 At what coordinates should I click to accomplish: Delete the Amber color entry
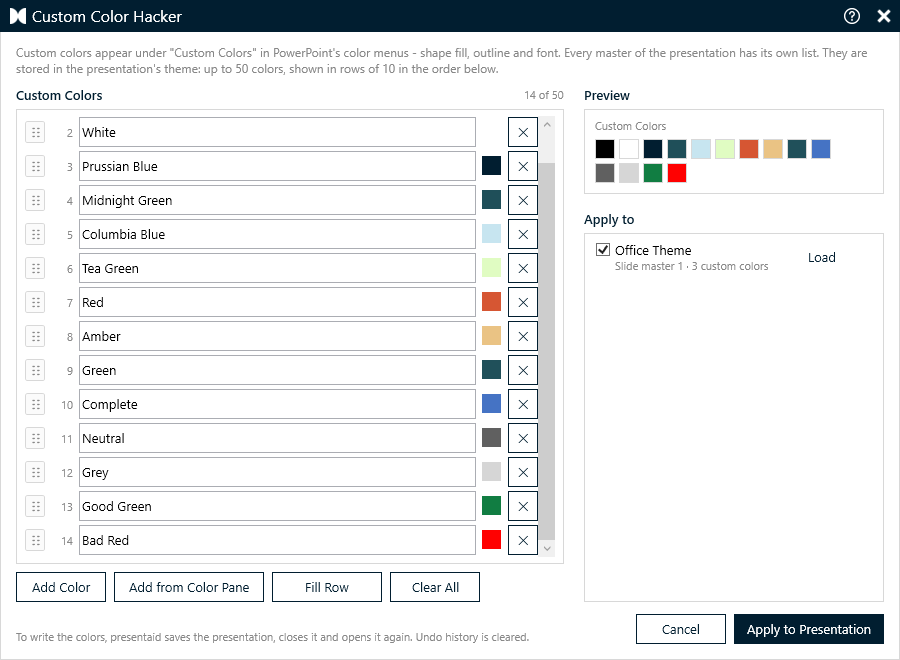tap(523, 336)
